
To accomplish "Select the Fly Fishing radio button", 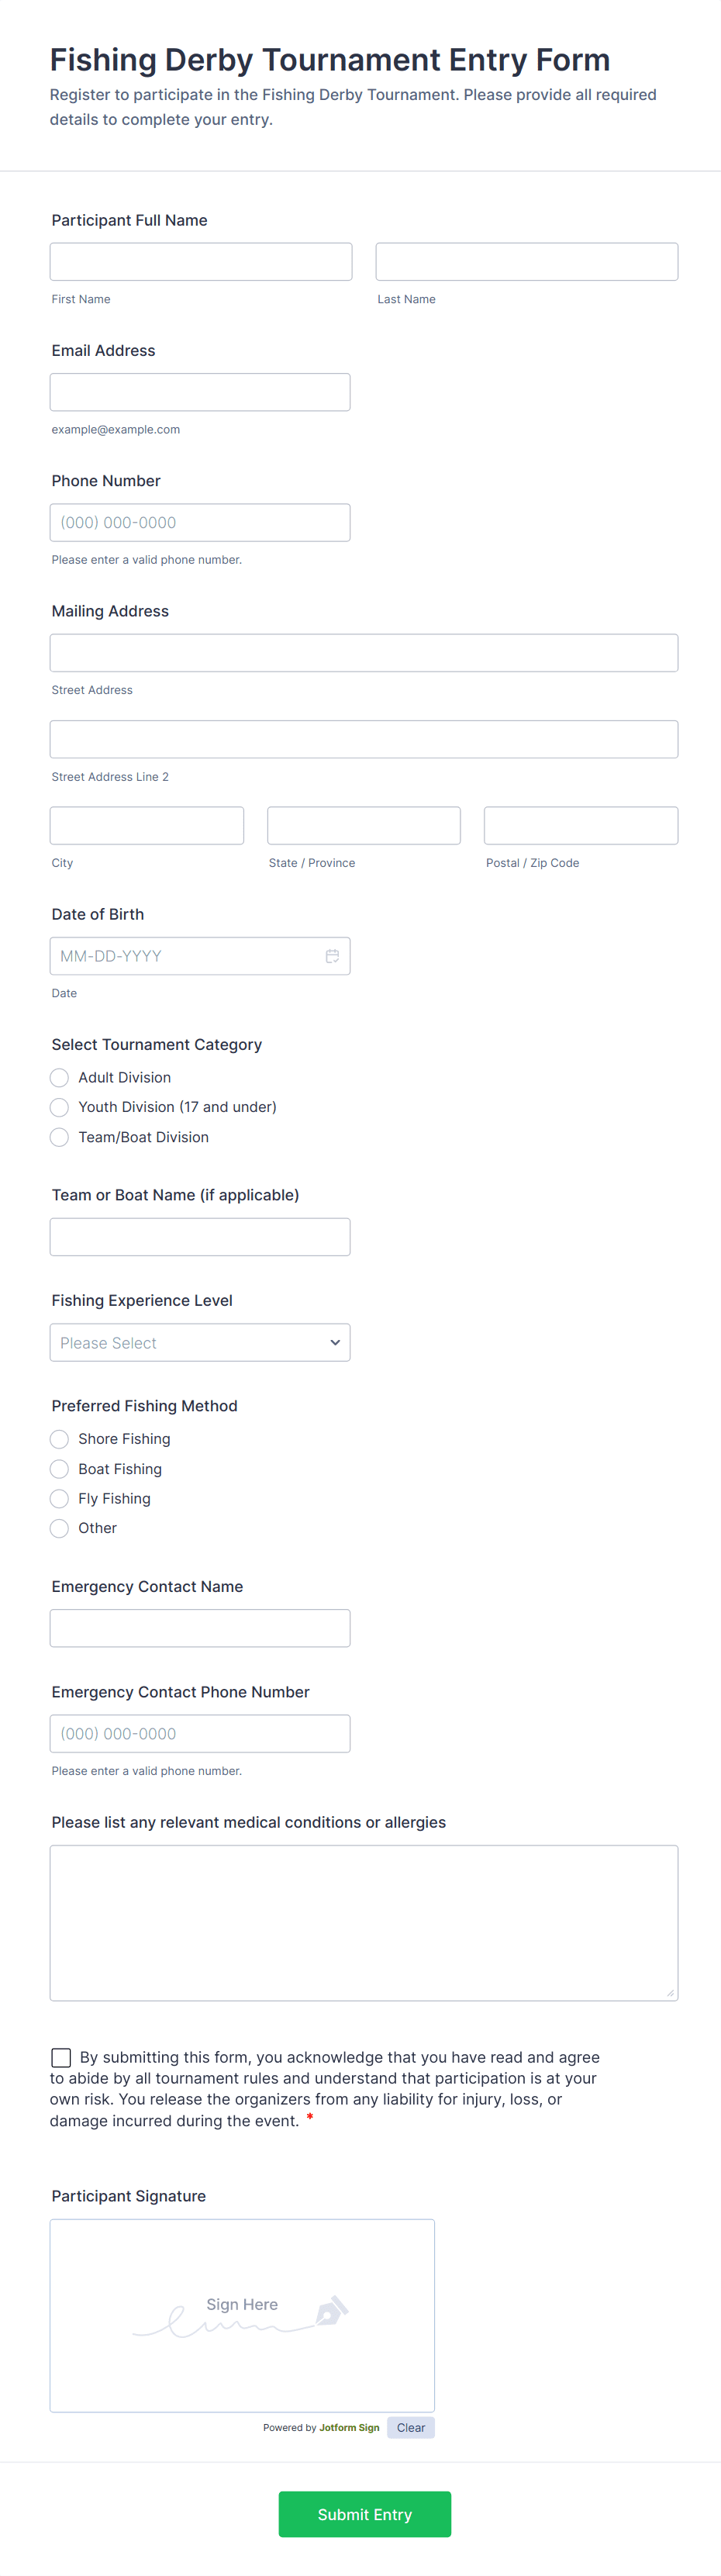I will coord(60,1498).
